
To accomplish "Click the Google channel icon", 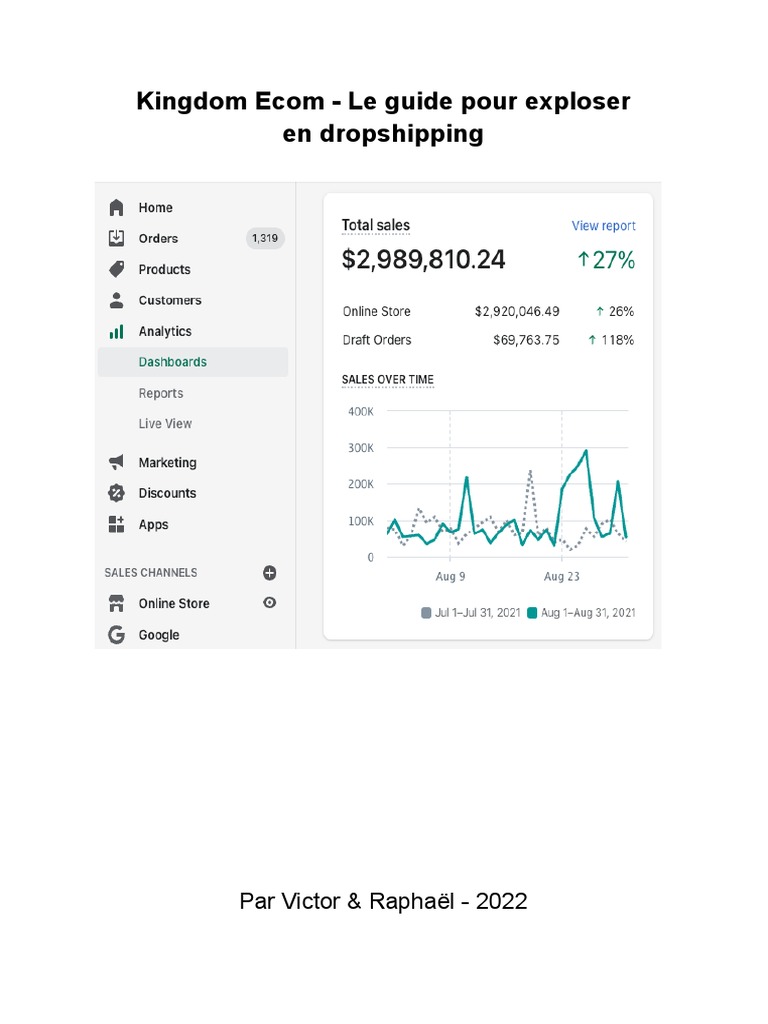I will tap(117, 634).
